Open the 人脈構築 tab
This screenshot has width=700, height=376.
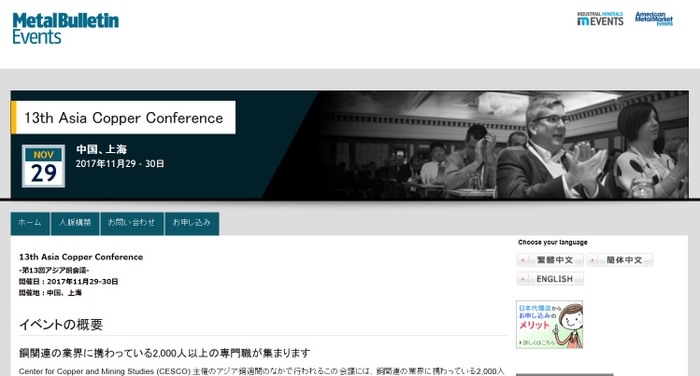click(x=75, y=223)
